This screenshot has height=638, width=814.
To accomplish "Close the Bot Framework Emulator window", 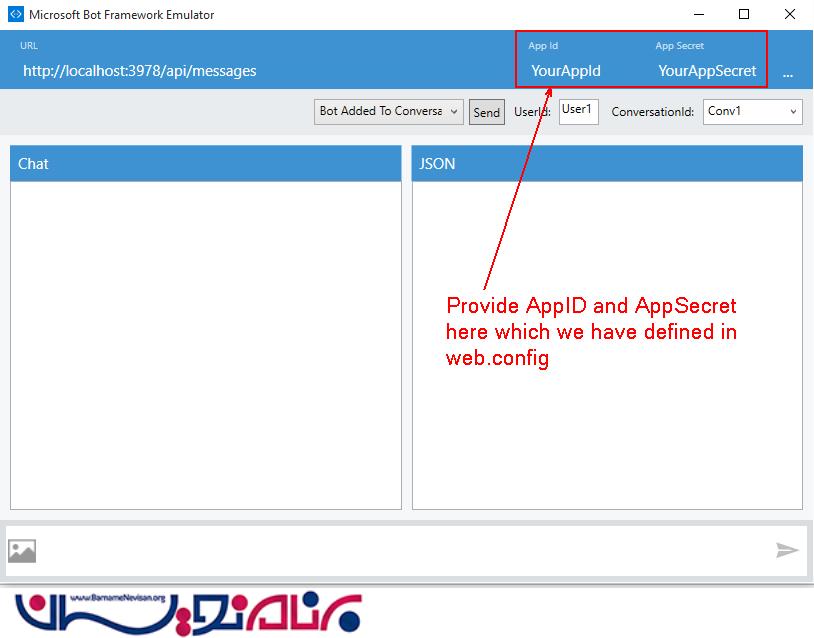I will (790, 14).
